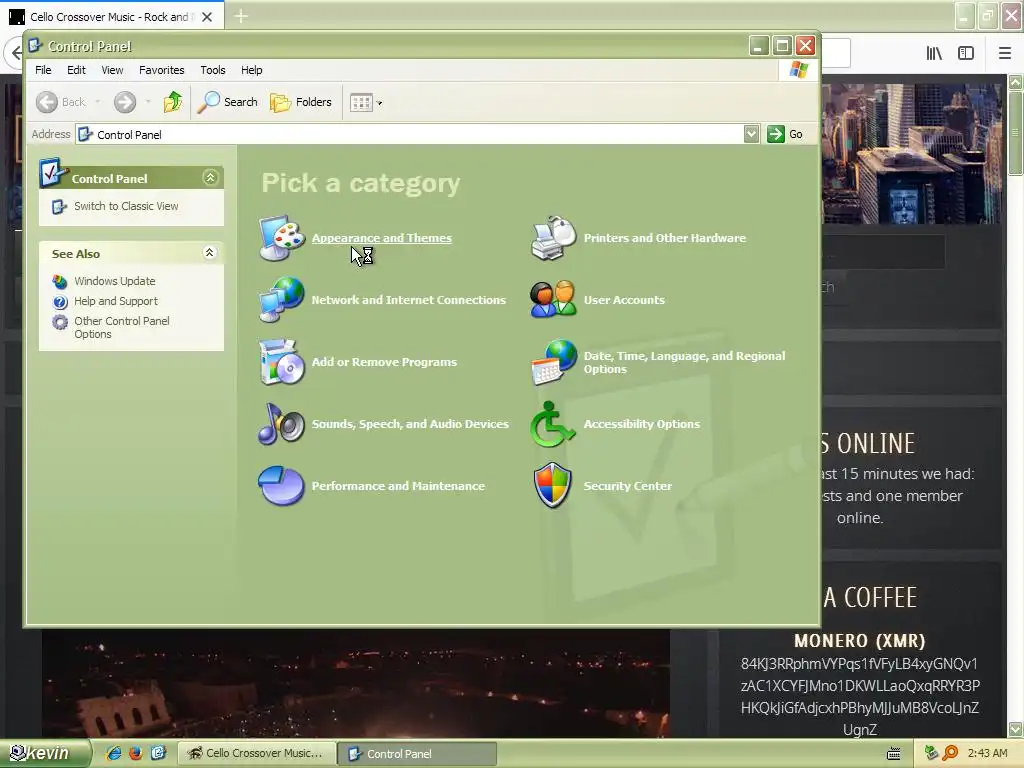The image size is (1024, 768).
Task: Open the User Accounts people icon
Action: 553,300
